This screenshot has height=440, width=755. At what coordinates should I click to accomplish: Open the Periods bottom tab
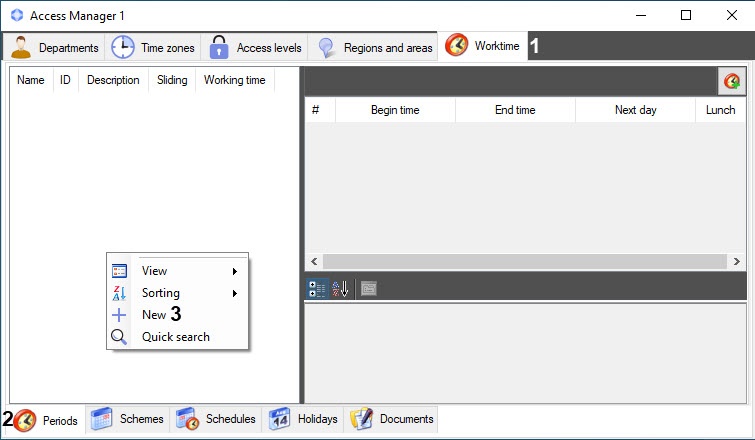click(x=46, y=420)
